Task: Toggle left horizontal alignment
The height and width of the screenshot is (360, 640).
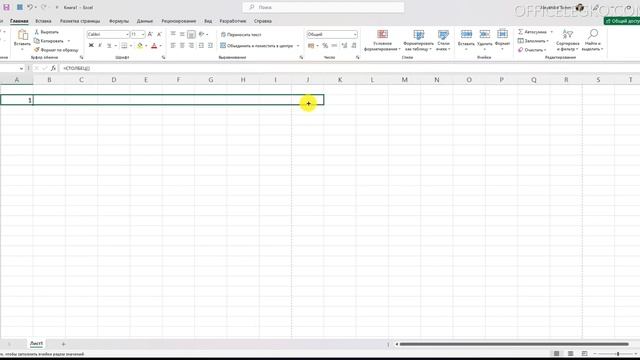Action: point(173,46)
